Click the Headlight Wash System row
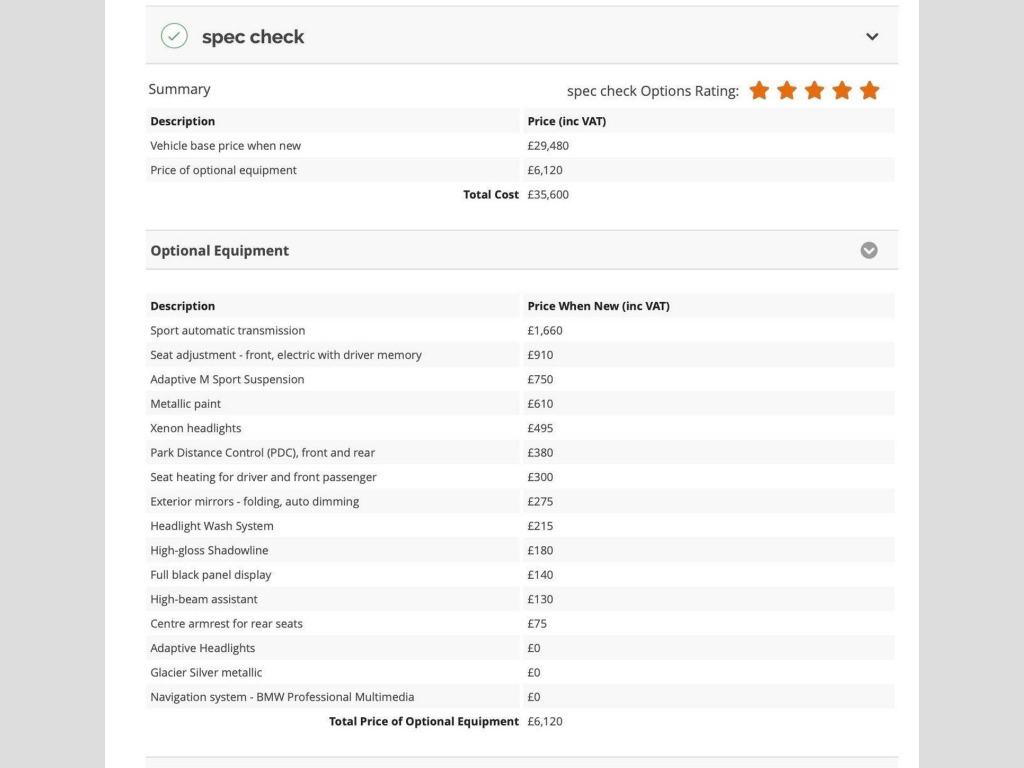 (212, 526)
